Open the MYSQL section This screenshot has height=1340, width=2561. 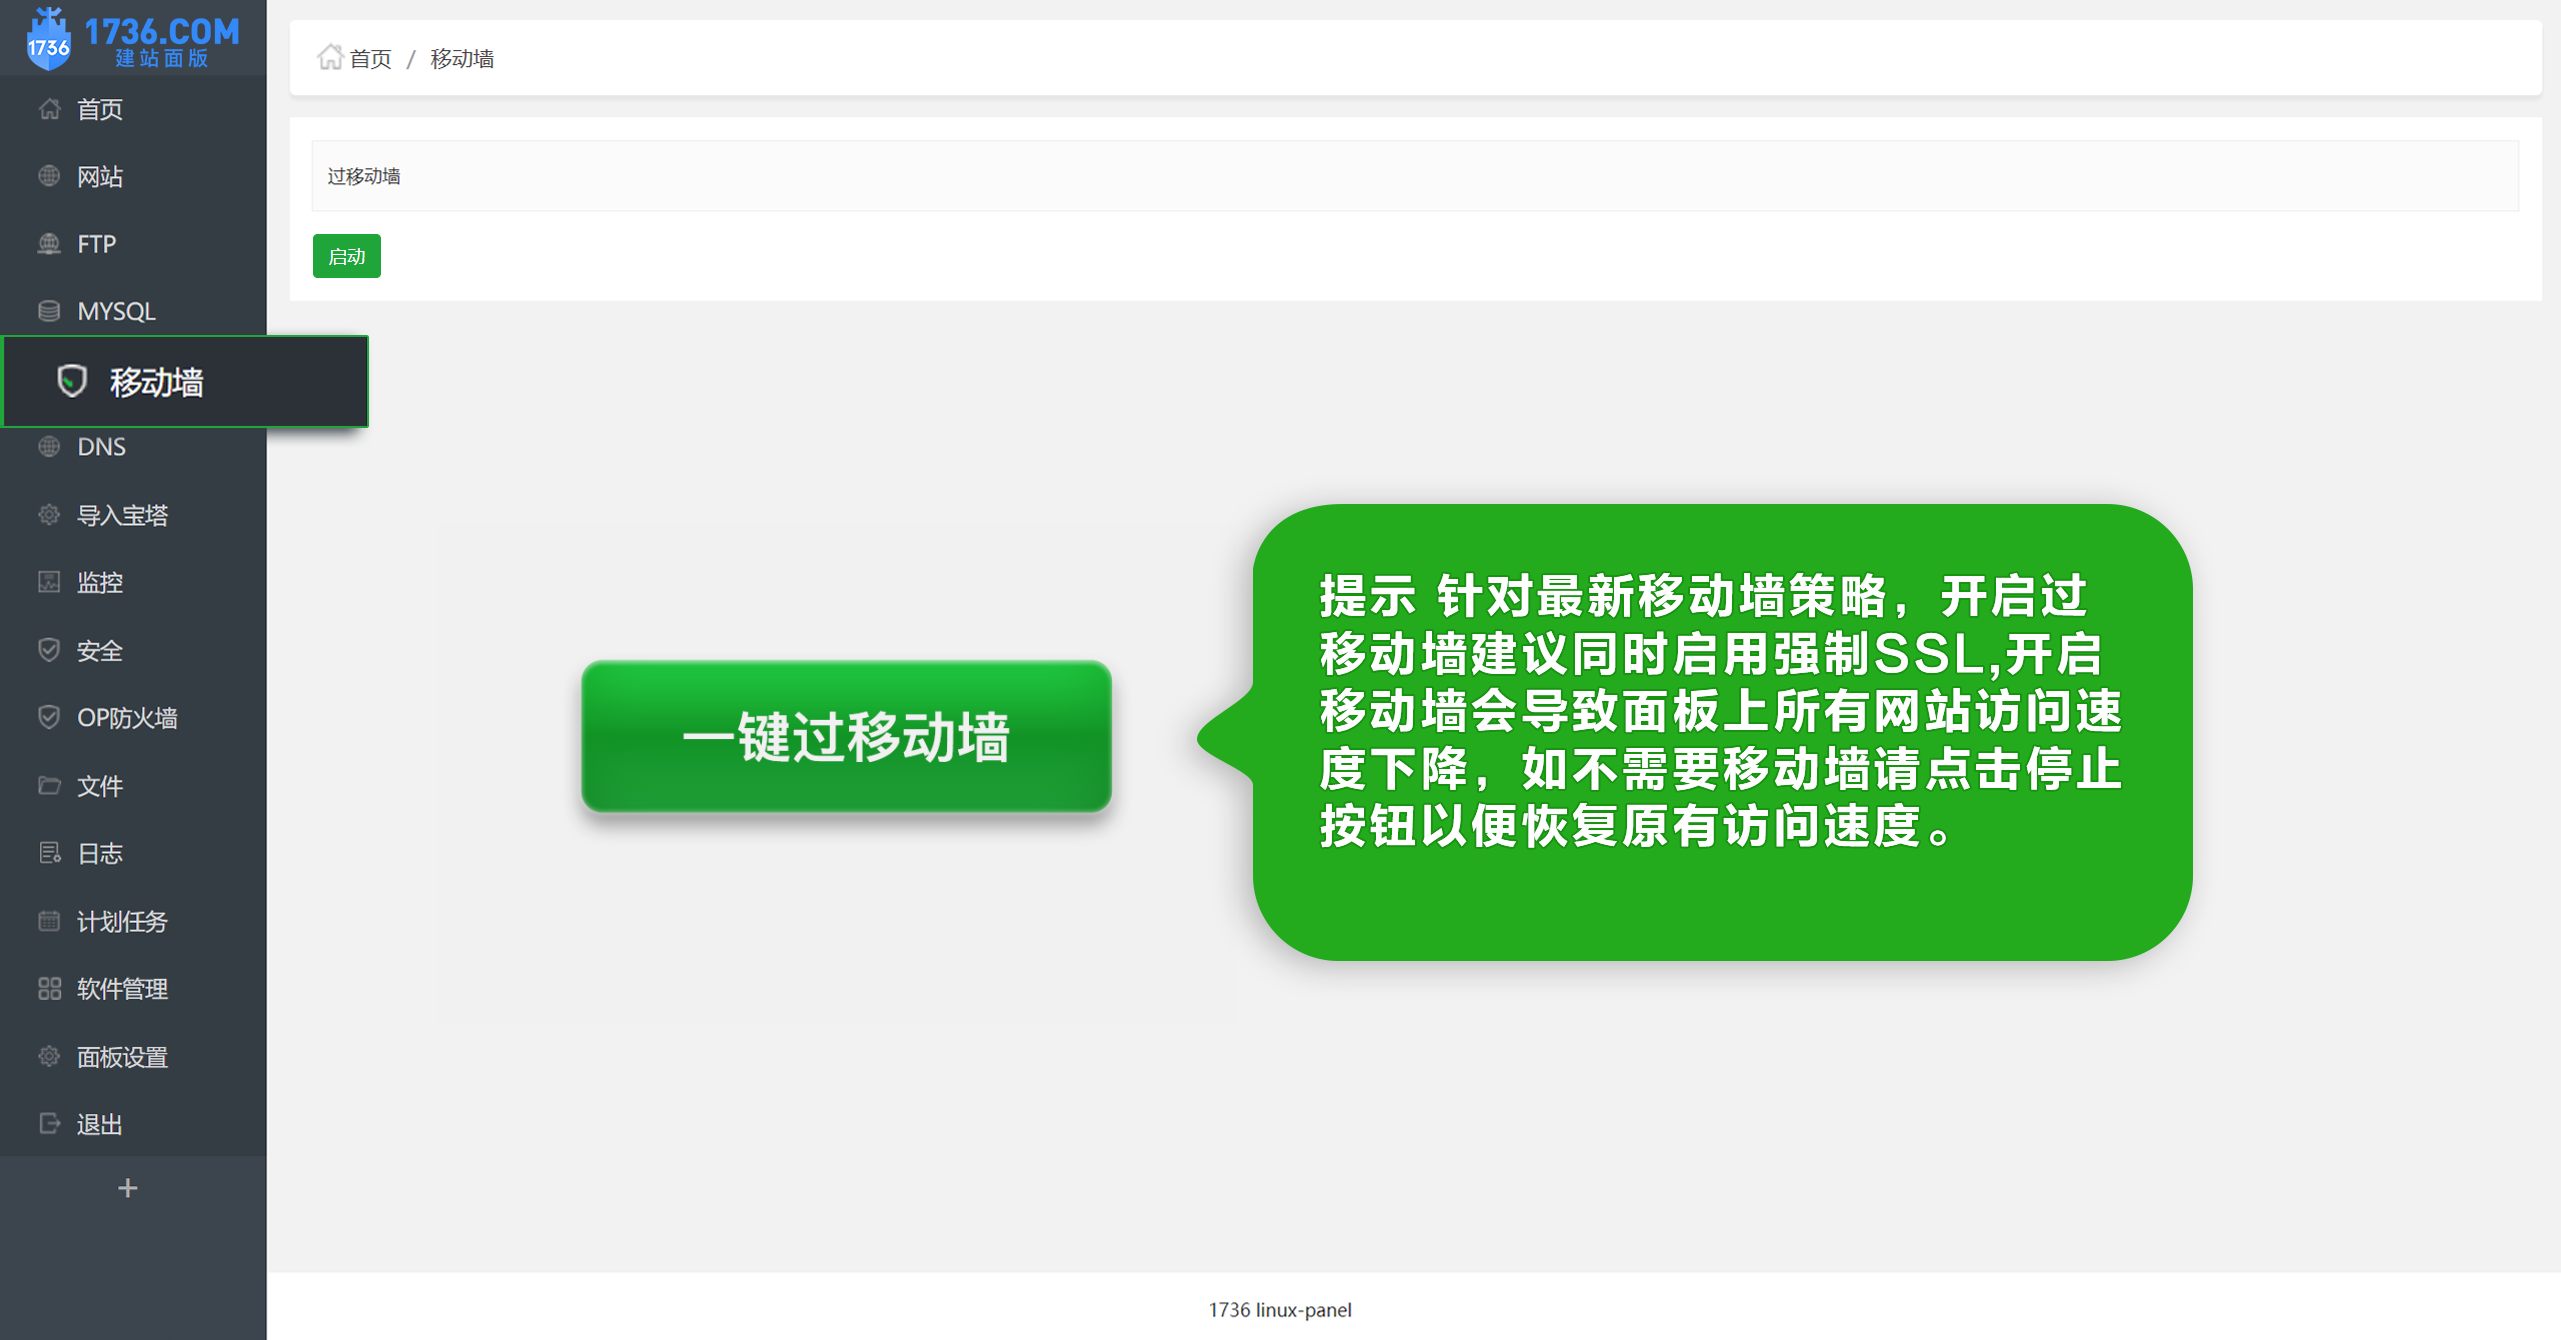pyautogui.click(x=133, y=311)
